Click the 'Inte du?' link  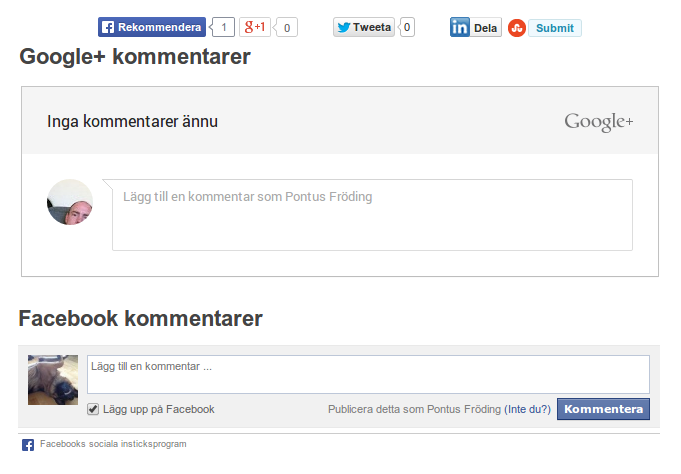(x=528, y=409)
